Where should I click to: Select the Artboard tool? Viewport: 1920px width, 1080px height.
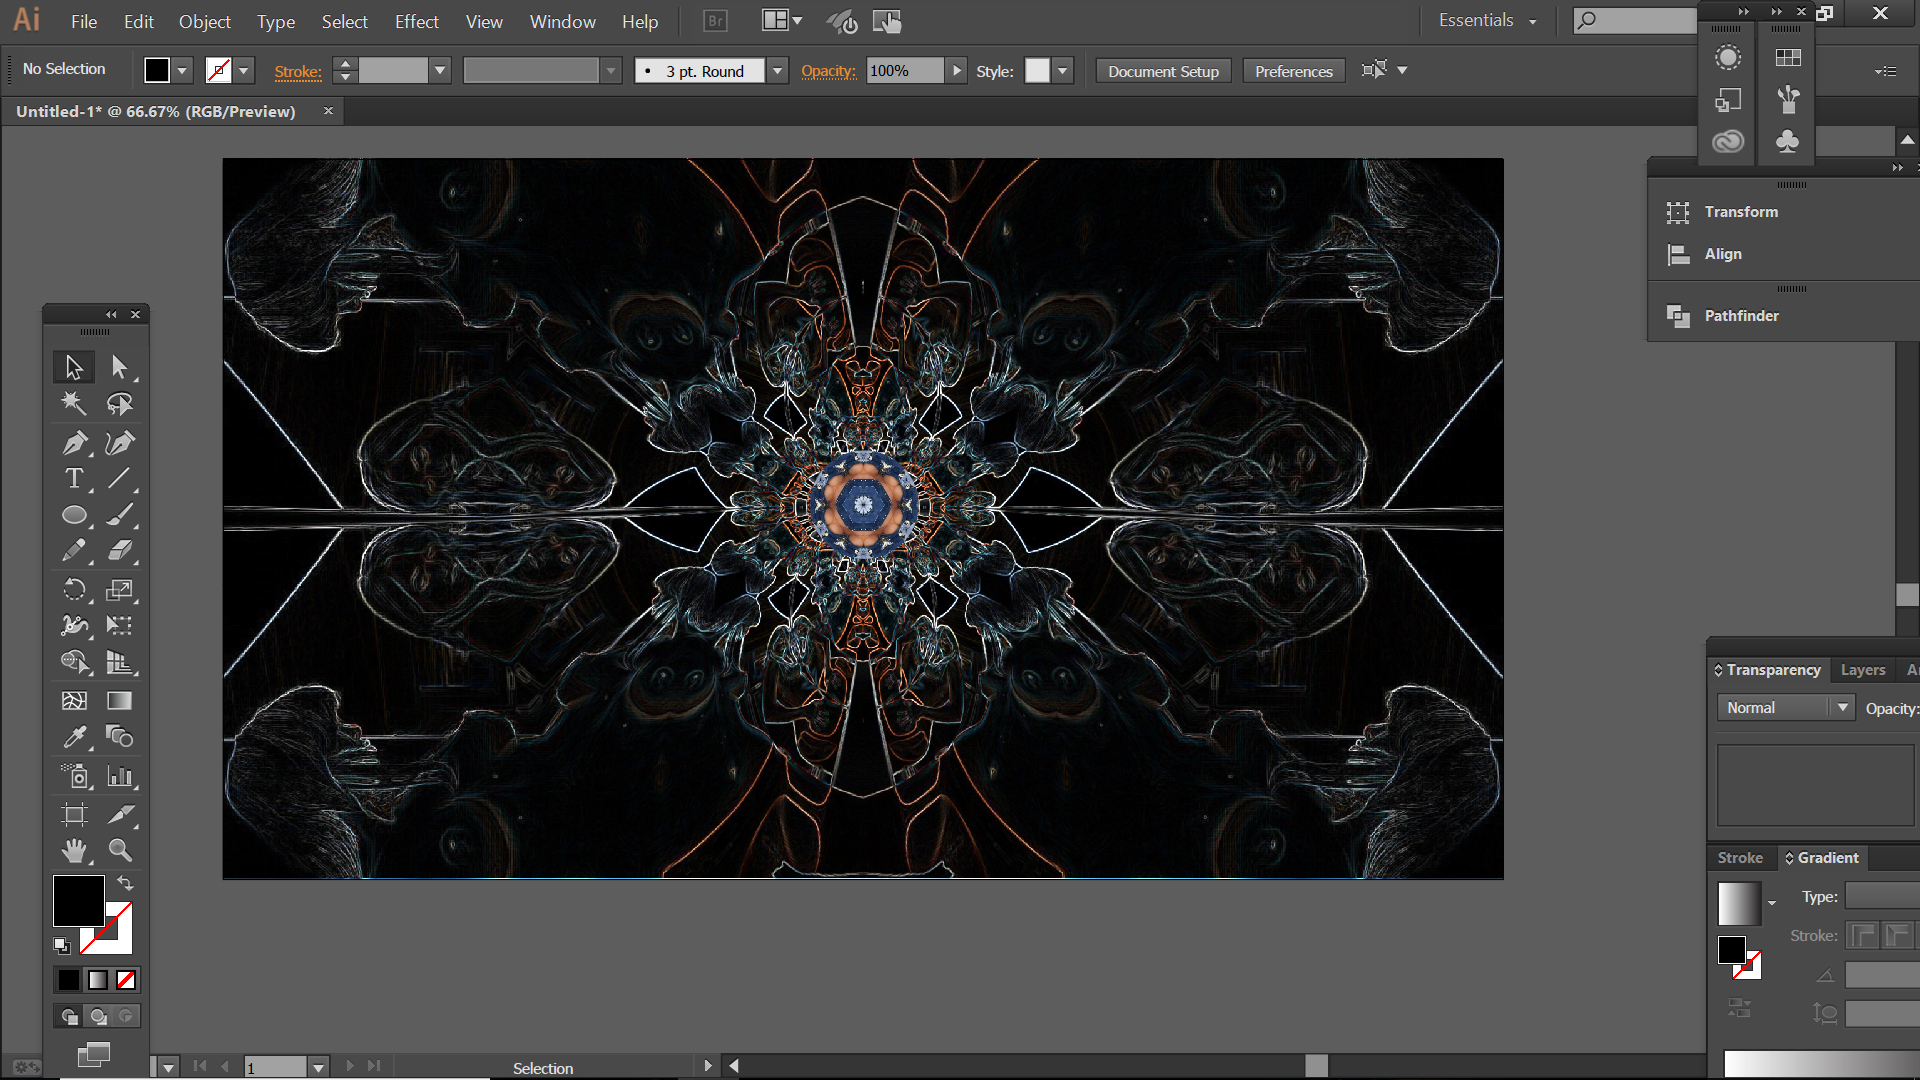[x=74, y=814]
